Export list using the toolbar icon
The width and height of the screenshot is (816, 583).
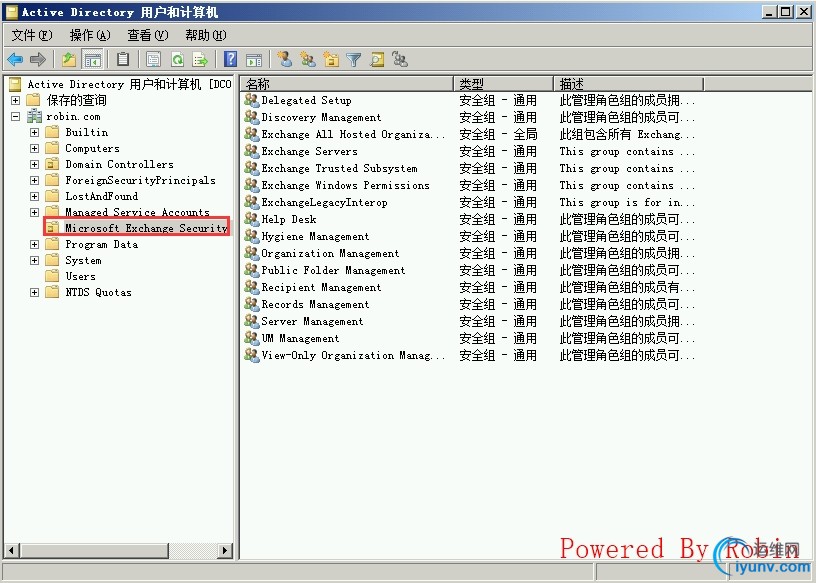200,59
